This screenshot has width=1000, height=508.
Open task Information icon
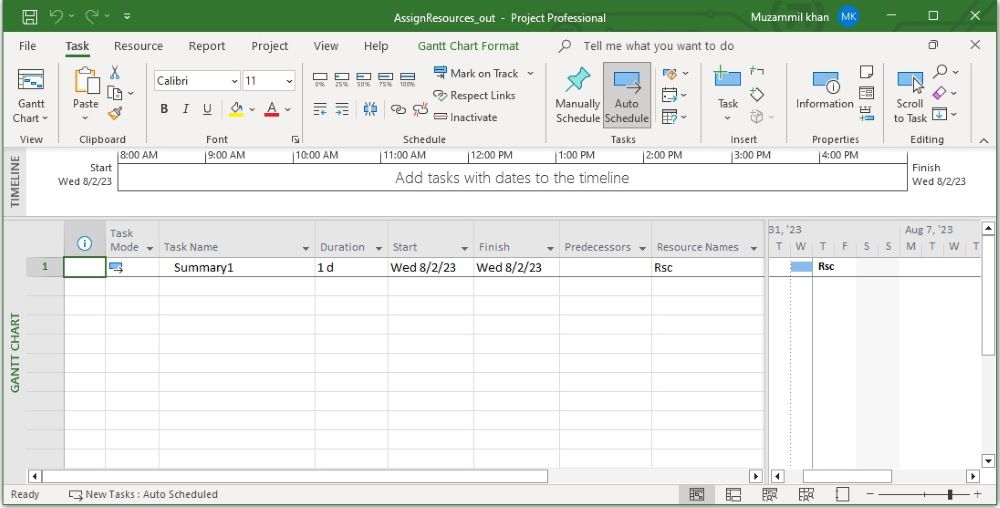[x=824, y=83]
